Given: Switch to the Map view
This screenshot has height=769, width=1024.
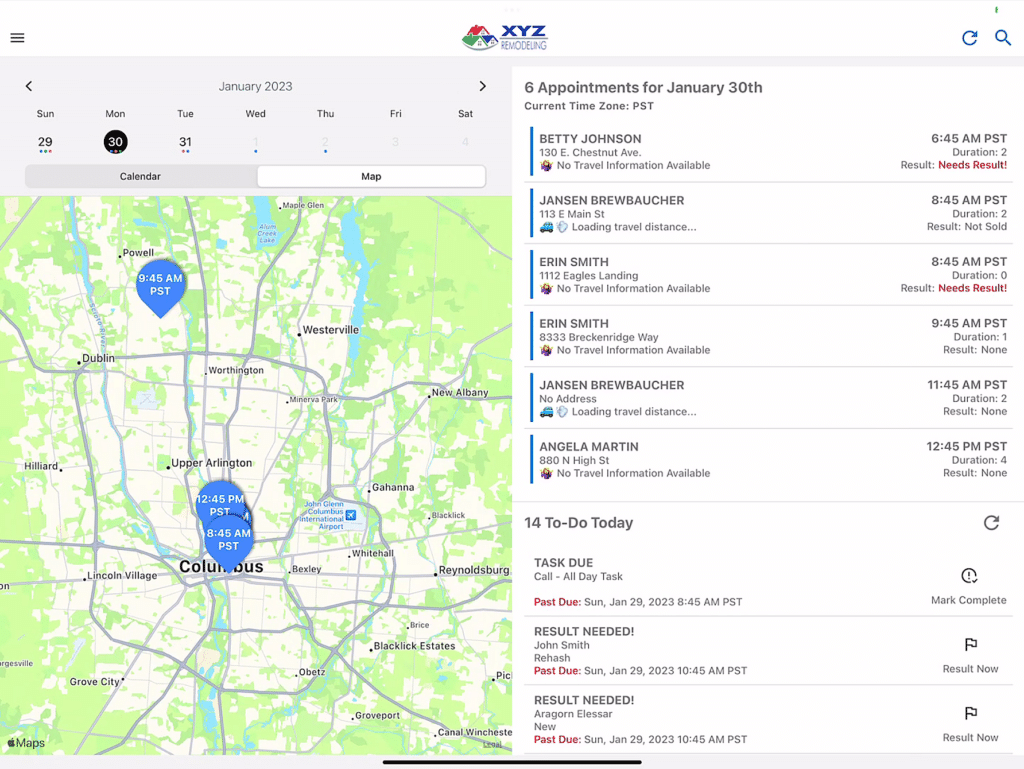Looking at the screenshot, I should click(371, 176).
